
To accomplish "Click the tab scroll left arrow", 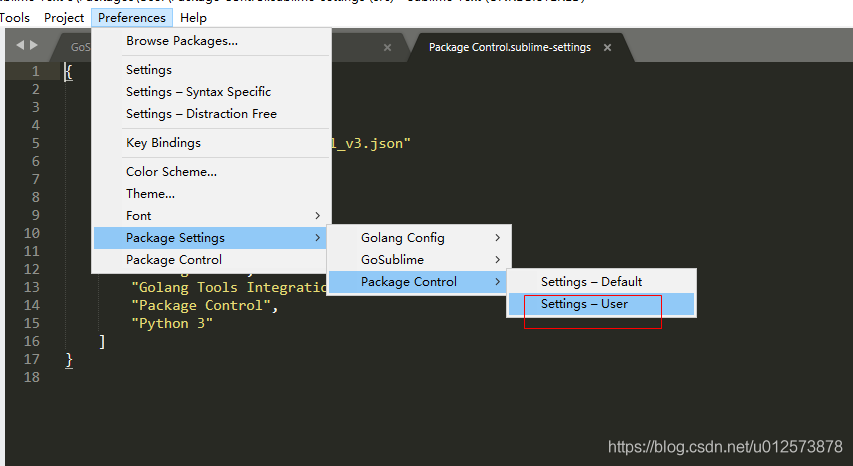I will (19, 46).
